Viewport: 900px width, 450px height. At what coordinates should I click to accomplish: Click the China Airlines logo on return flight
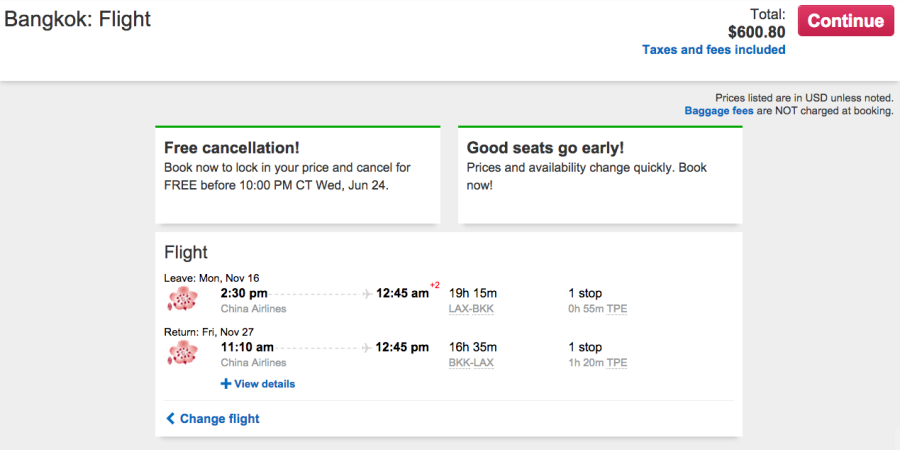point(183,352)
